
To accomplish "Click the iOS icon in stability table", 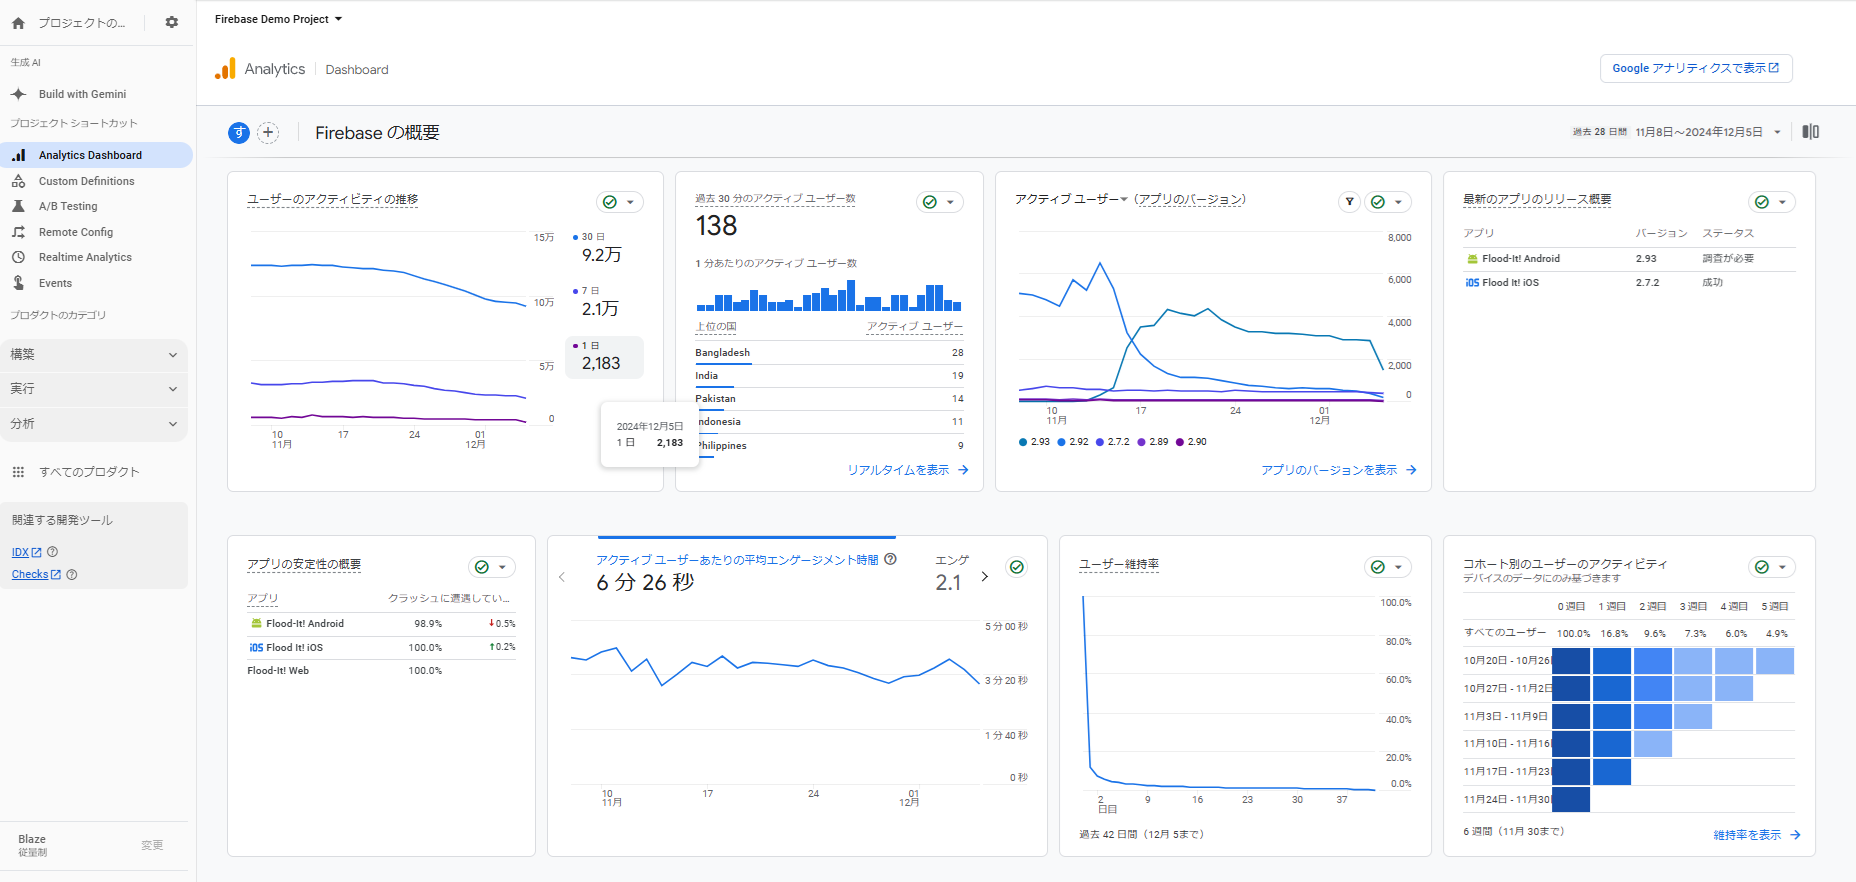I will tap(256, 648).
